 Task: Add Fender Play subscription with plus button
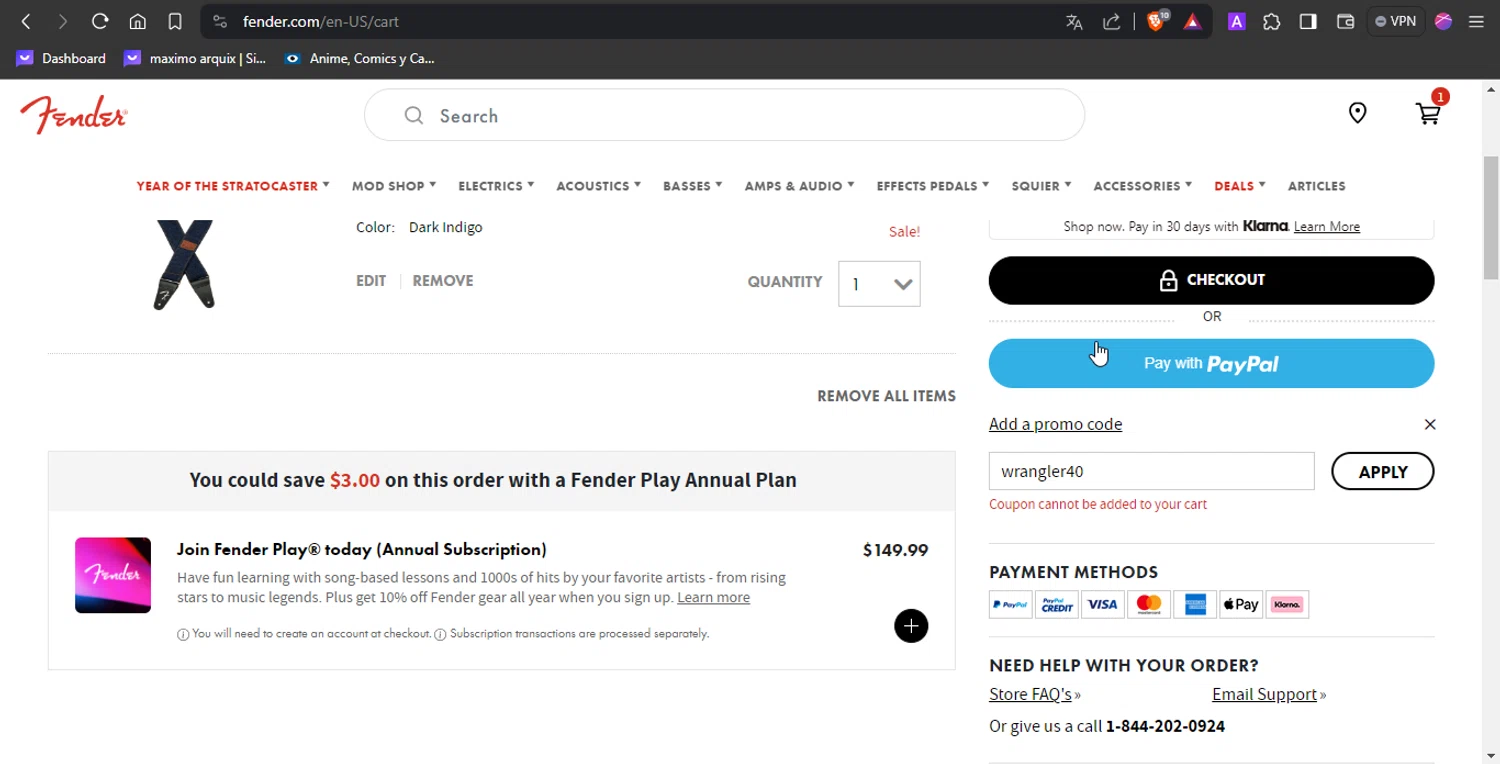pos(911,626)
